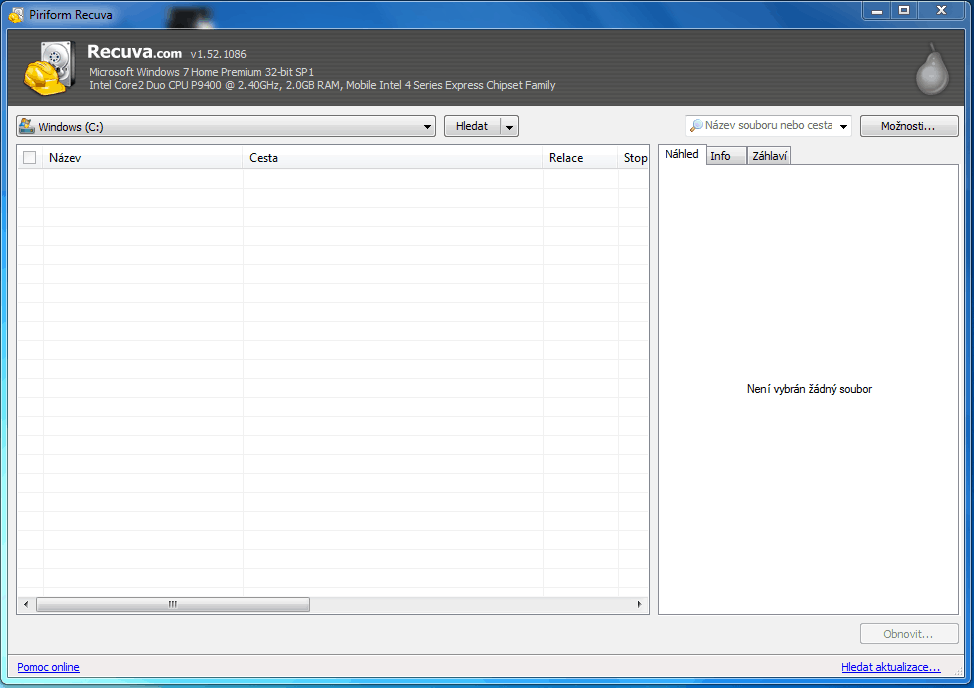The image size is (974, 688).
Task: Click Hledat aktualizace link
Action: [x=891, y=667]
